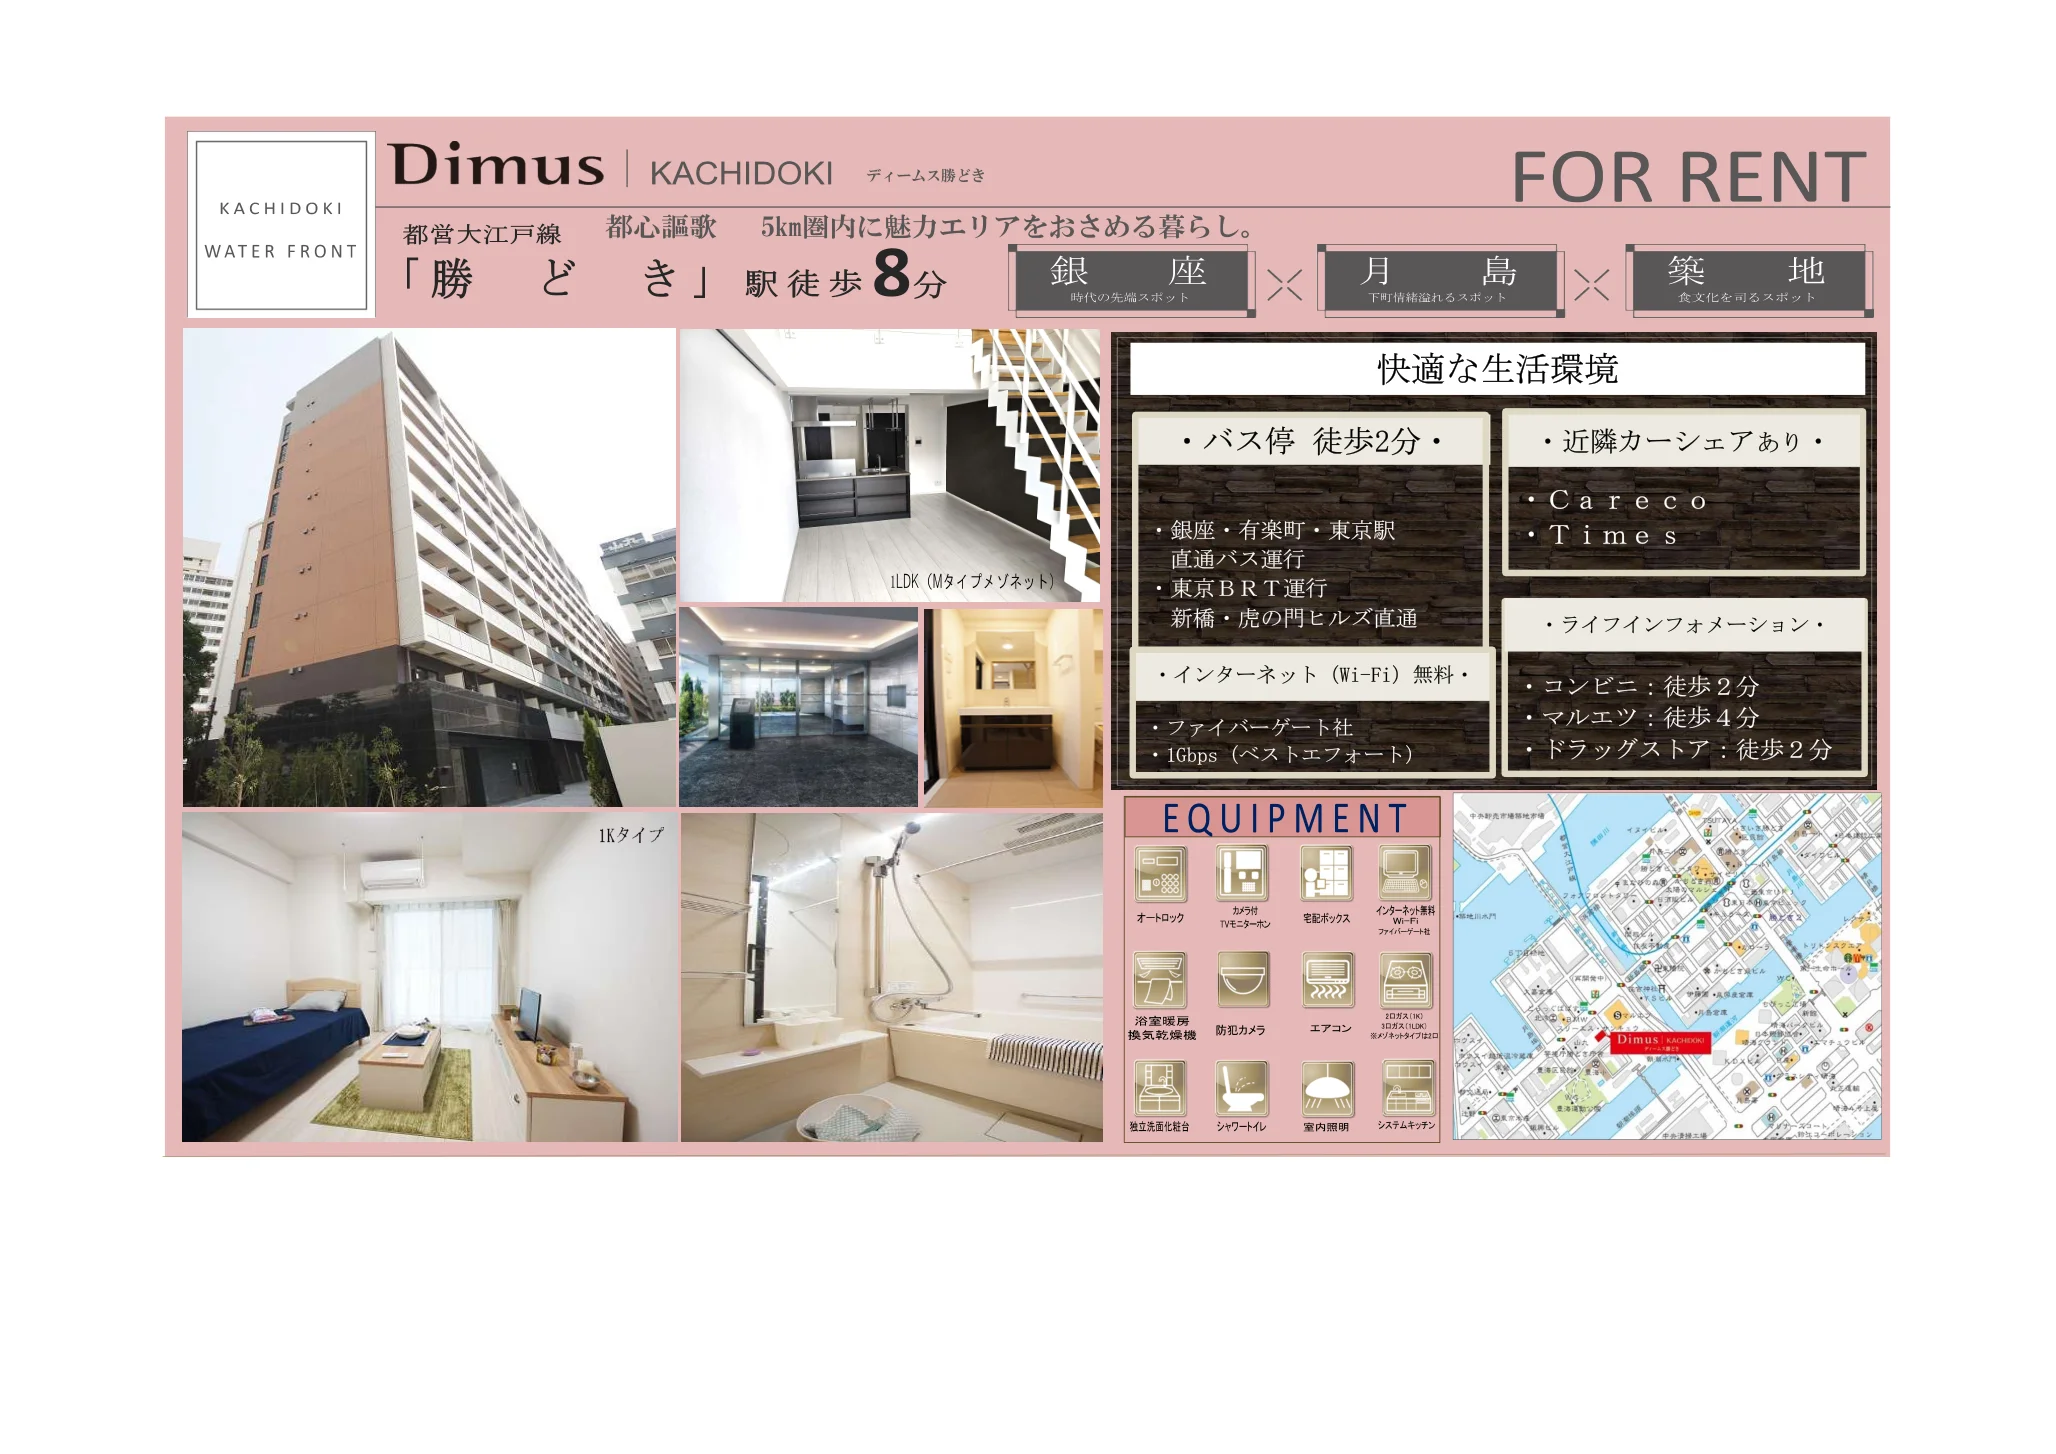Click the red Dimus marker on map

pos(1659,1042)
